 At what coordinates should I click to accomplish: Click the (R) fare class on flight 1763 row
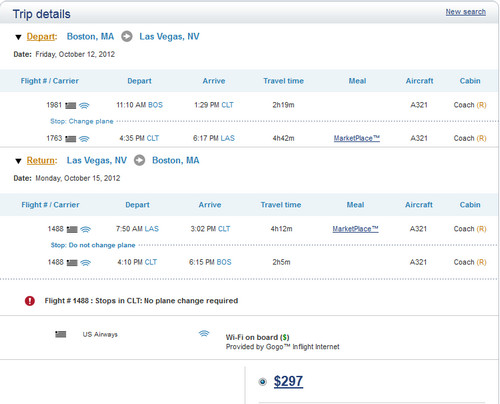[x=481, y=138]
